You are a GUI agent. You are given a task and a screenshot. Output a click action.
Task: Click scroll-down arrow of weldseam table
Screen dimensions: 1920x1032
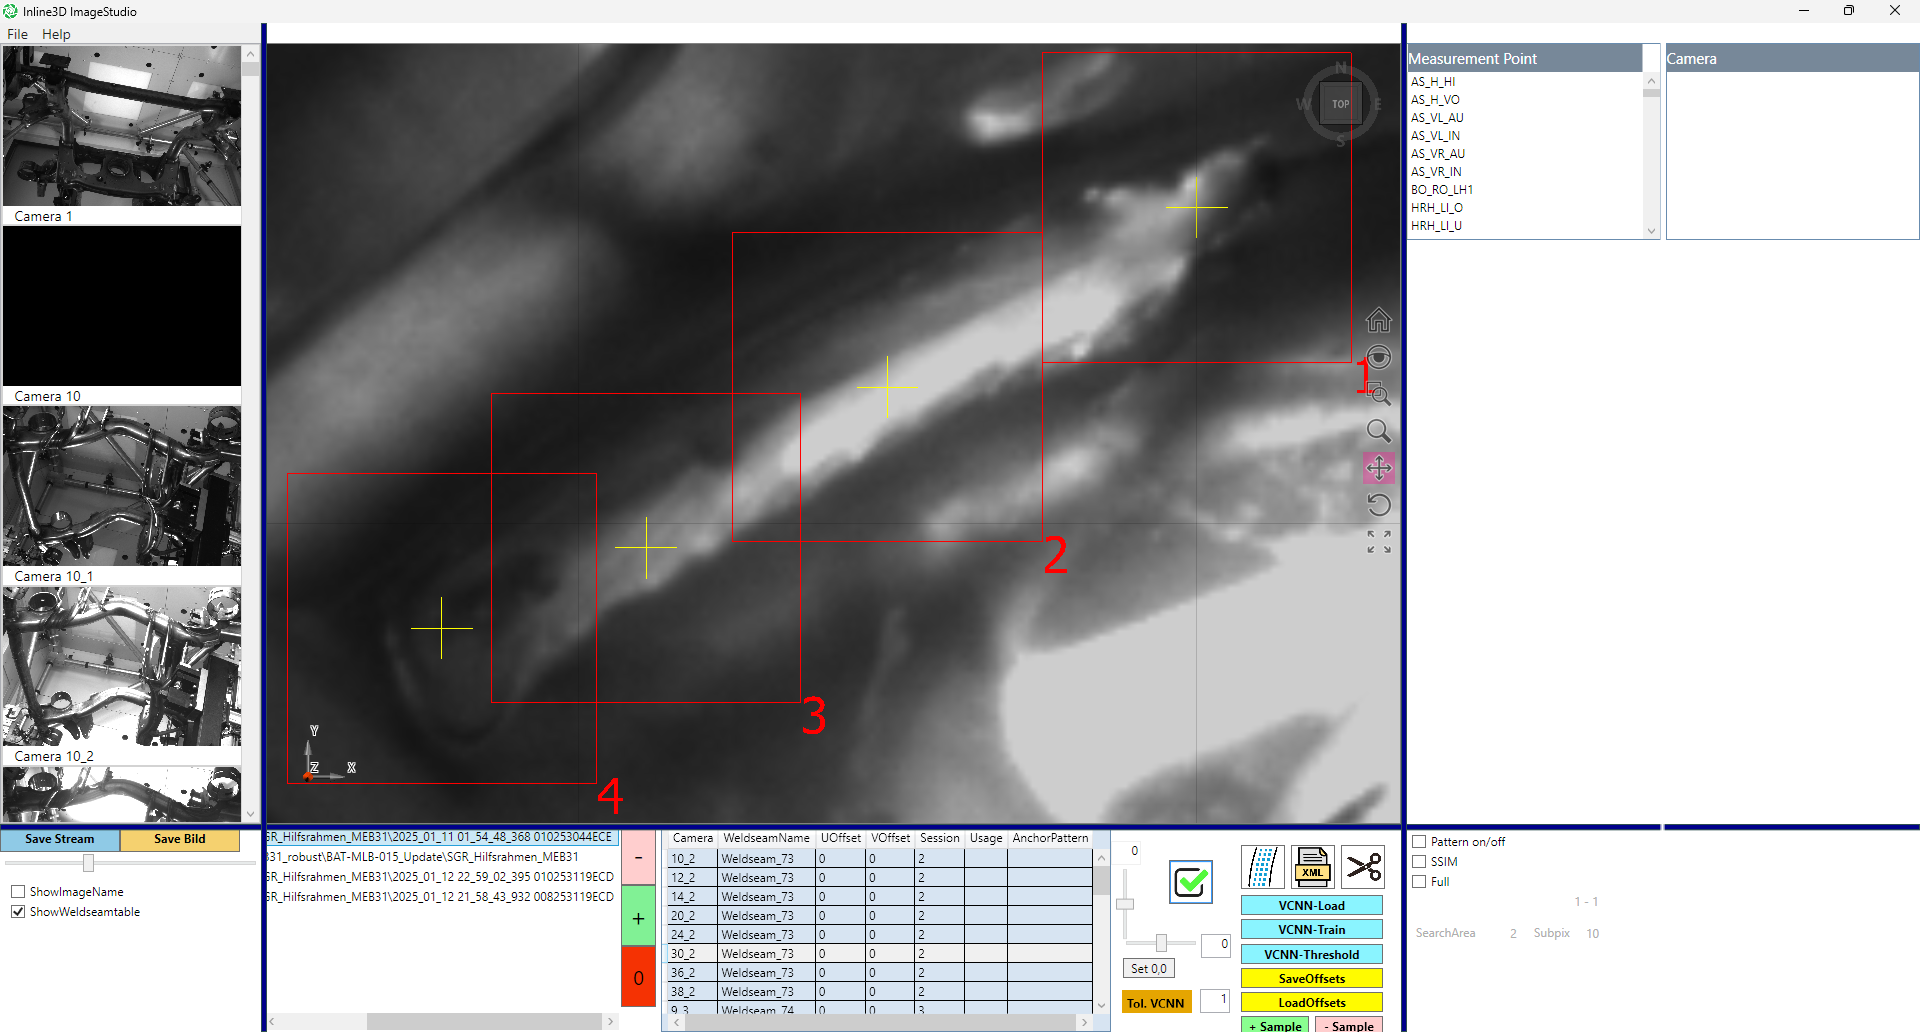click(x=1101, y=1005)
